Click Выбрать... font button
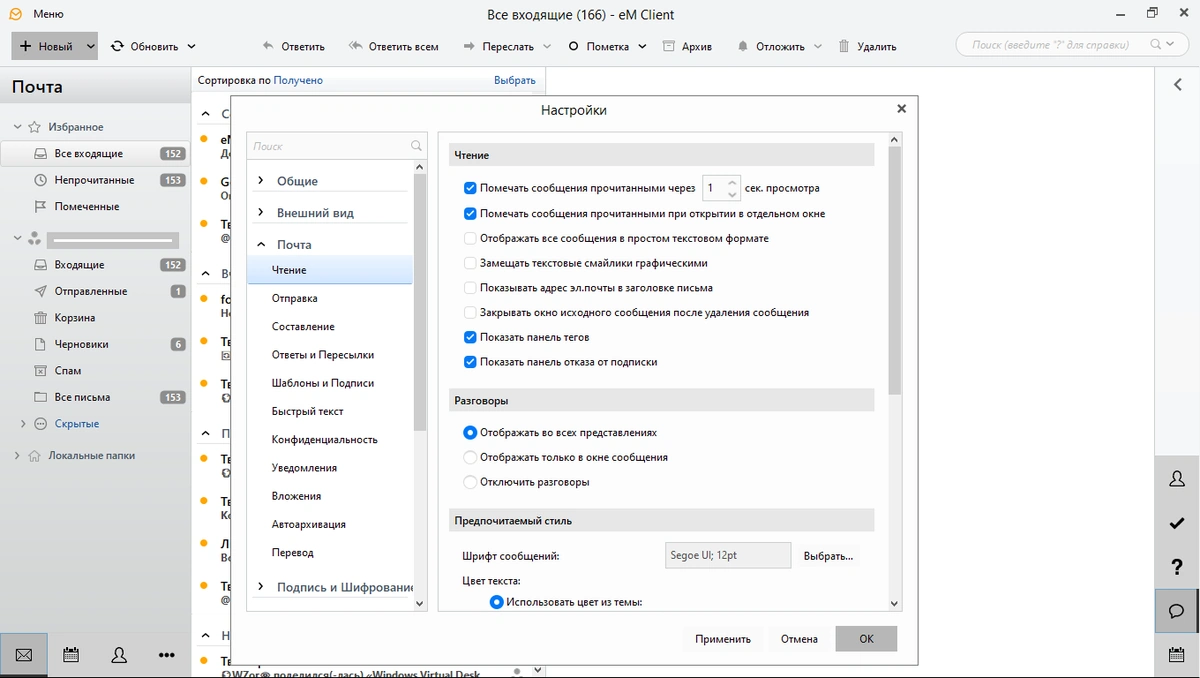Screen dimensions: 1200x678 click(829, 556)
